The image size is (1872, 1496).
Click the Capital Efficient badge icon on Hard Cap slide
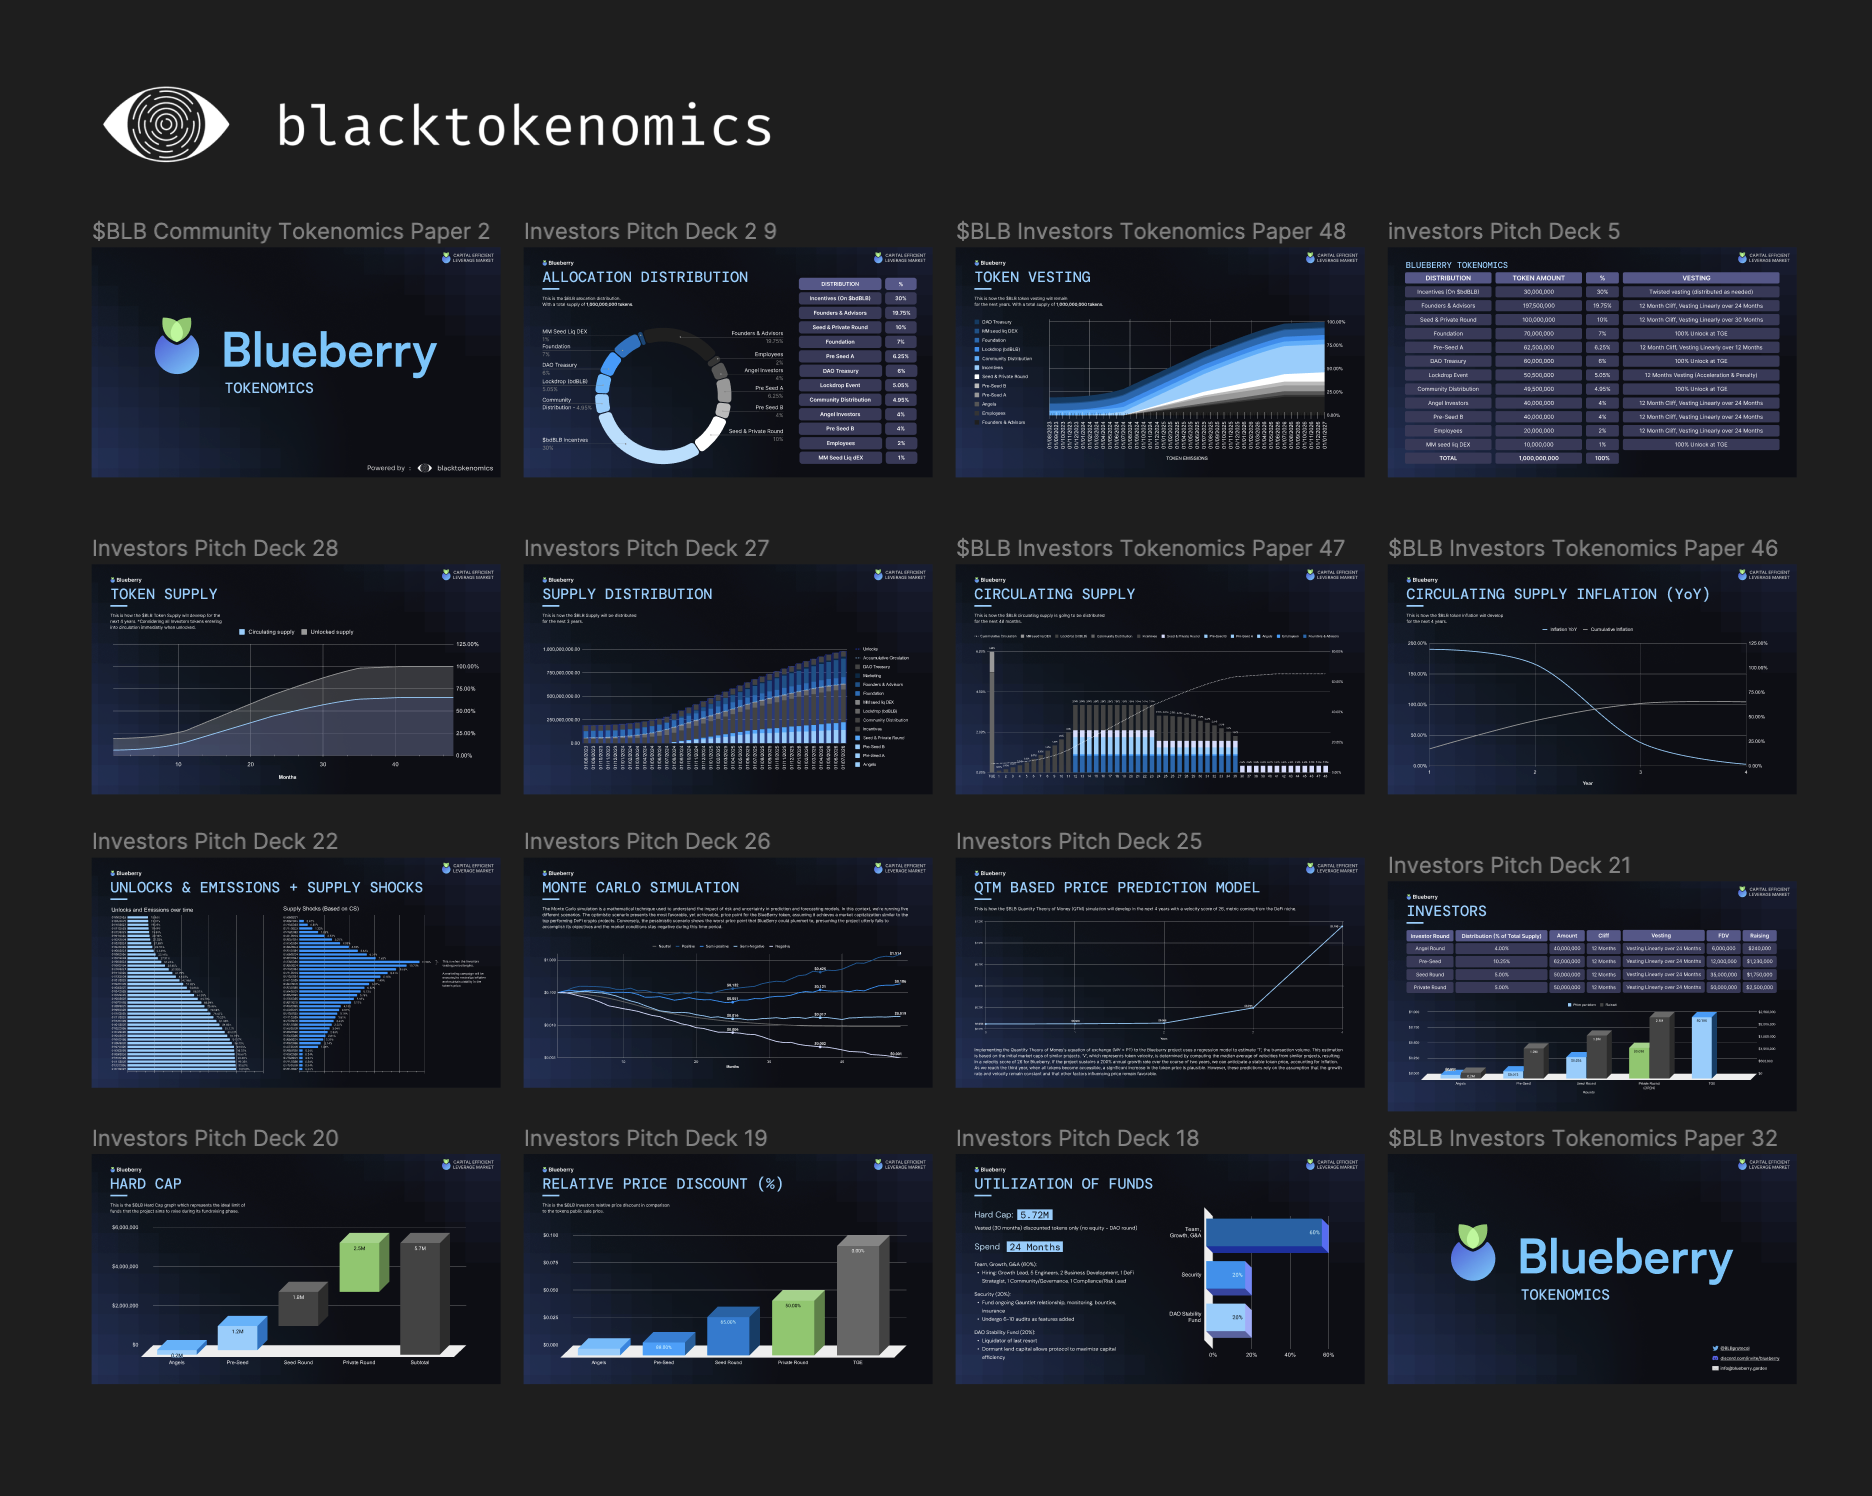pyautogui.click(x=446, y=1164)
